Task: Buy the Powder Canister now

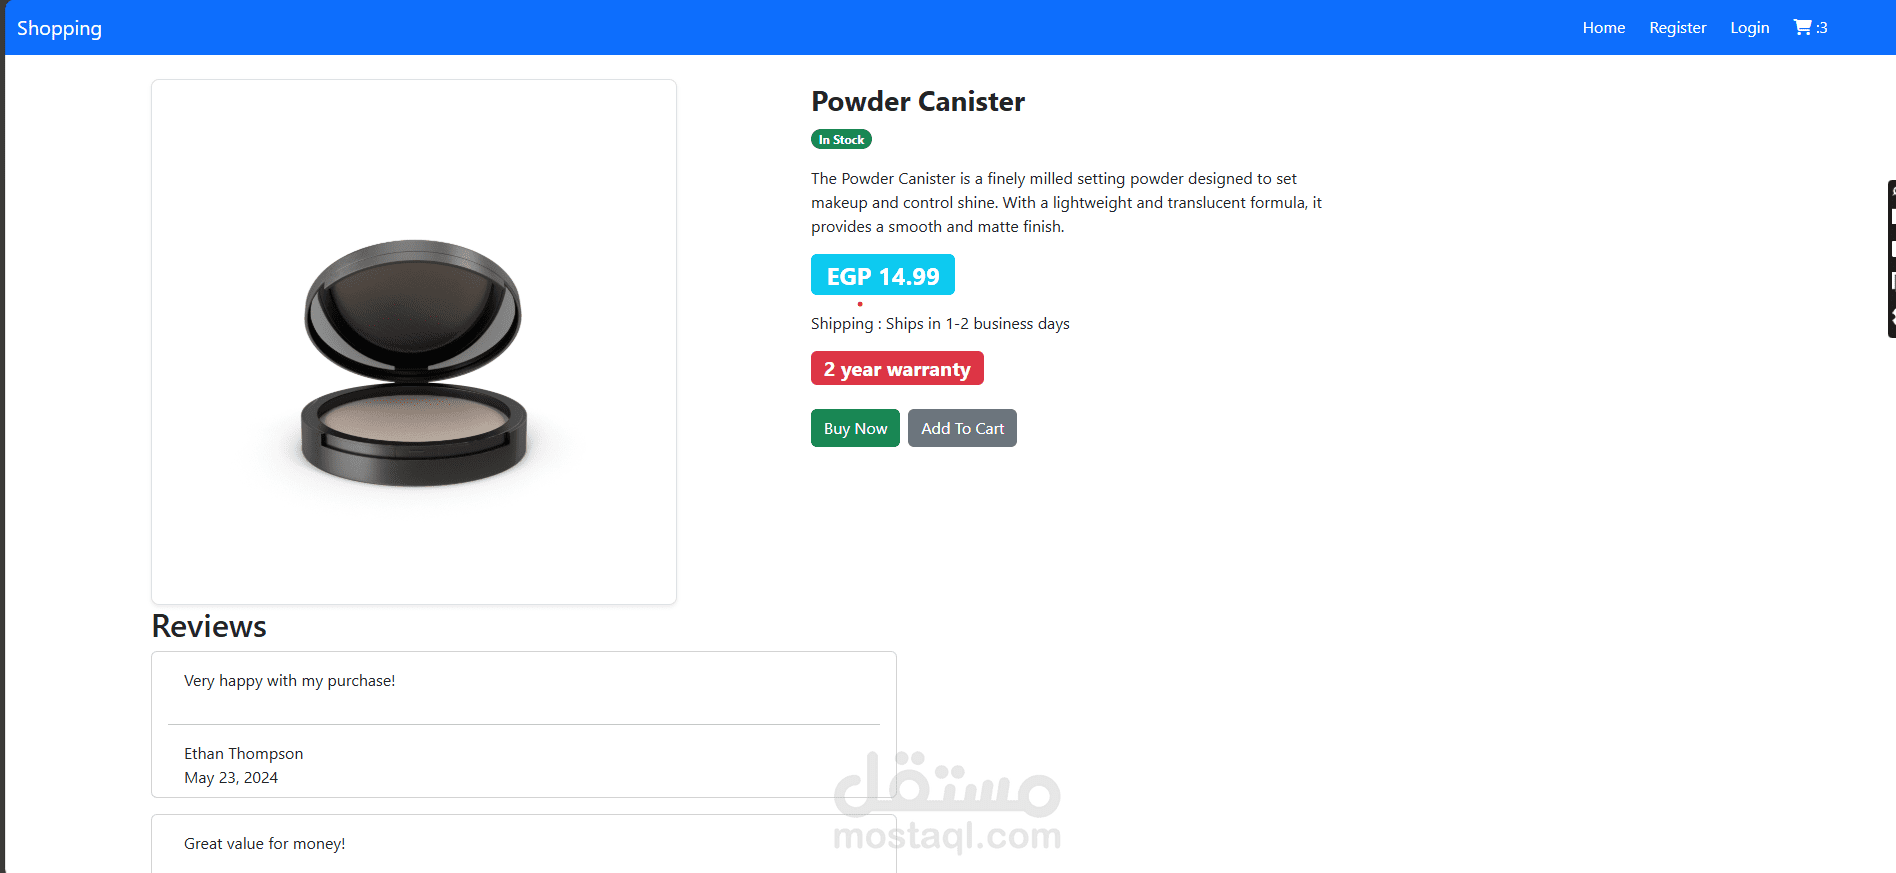Action: [855, 428]
